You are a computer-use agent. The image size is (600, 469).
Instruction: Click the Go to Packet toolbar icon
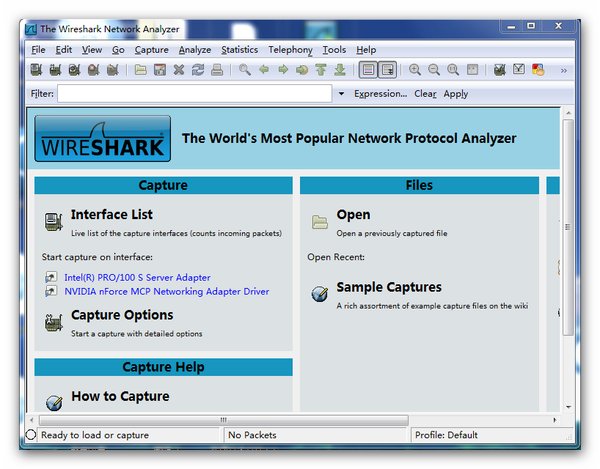(x=302, y=70)
